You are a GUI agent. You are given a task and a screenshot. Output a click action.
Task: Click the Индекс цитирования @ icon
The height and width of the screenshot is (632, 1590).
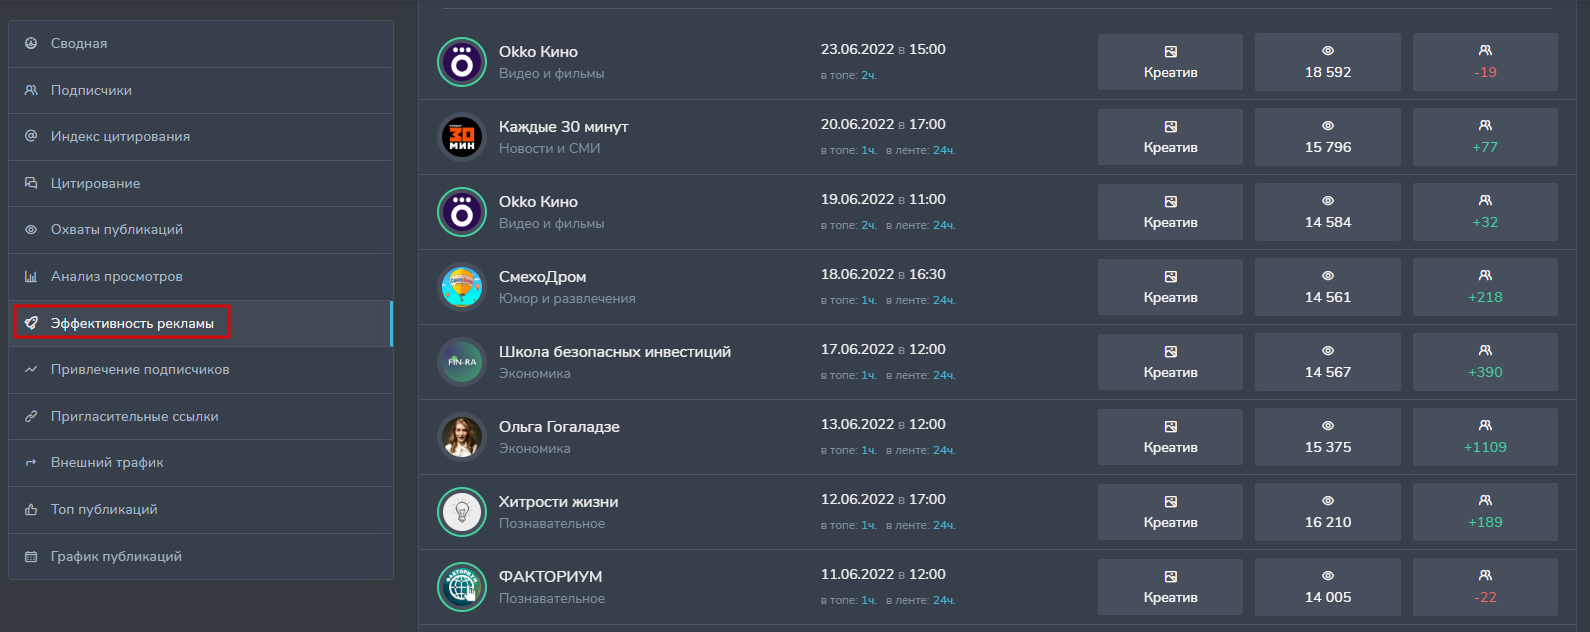(31, 136)
